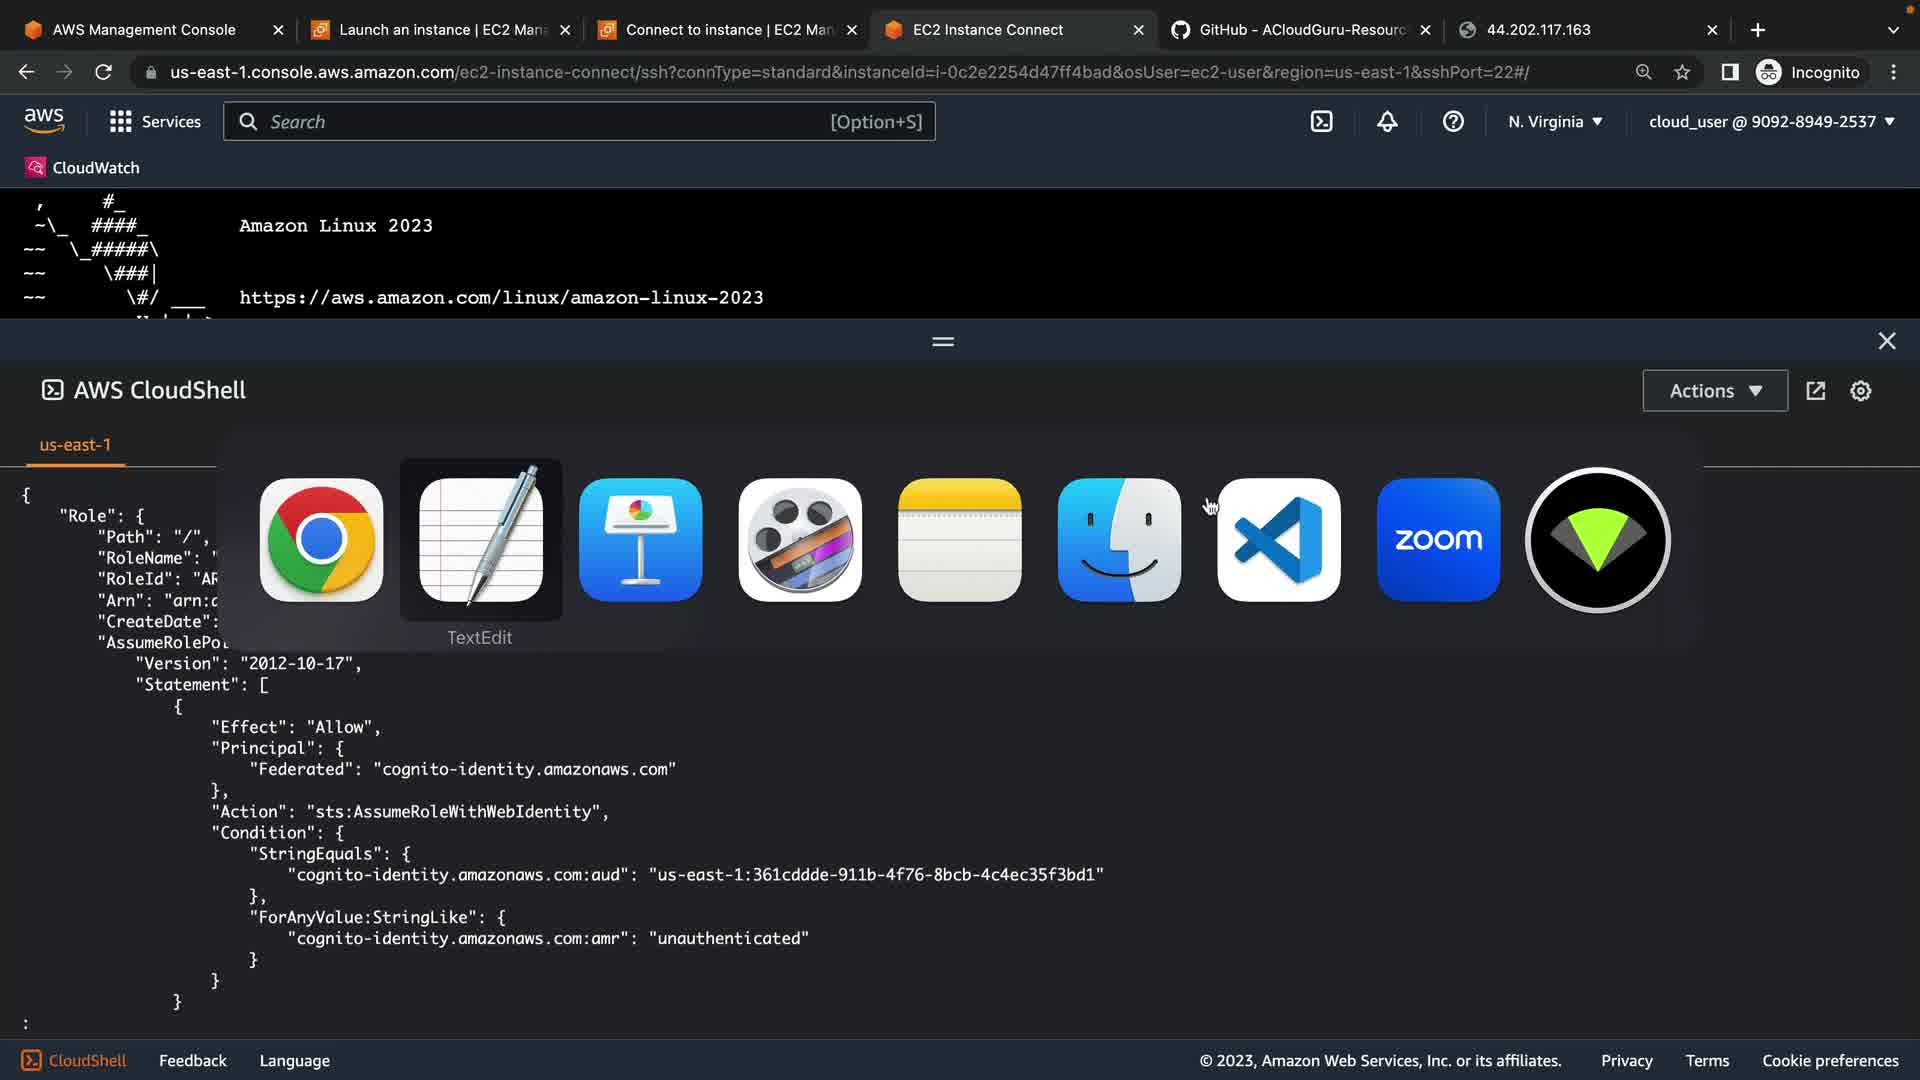Image resolution: width=1920 pixels, height=1080 pixels.
Task: Click the Feedback link in the footer
Action: coord(192,1061)
